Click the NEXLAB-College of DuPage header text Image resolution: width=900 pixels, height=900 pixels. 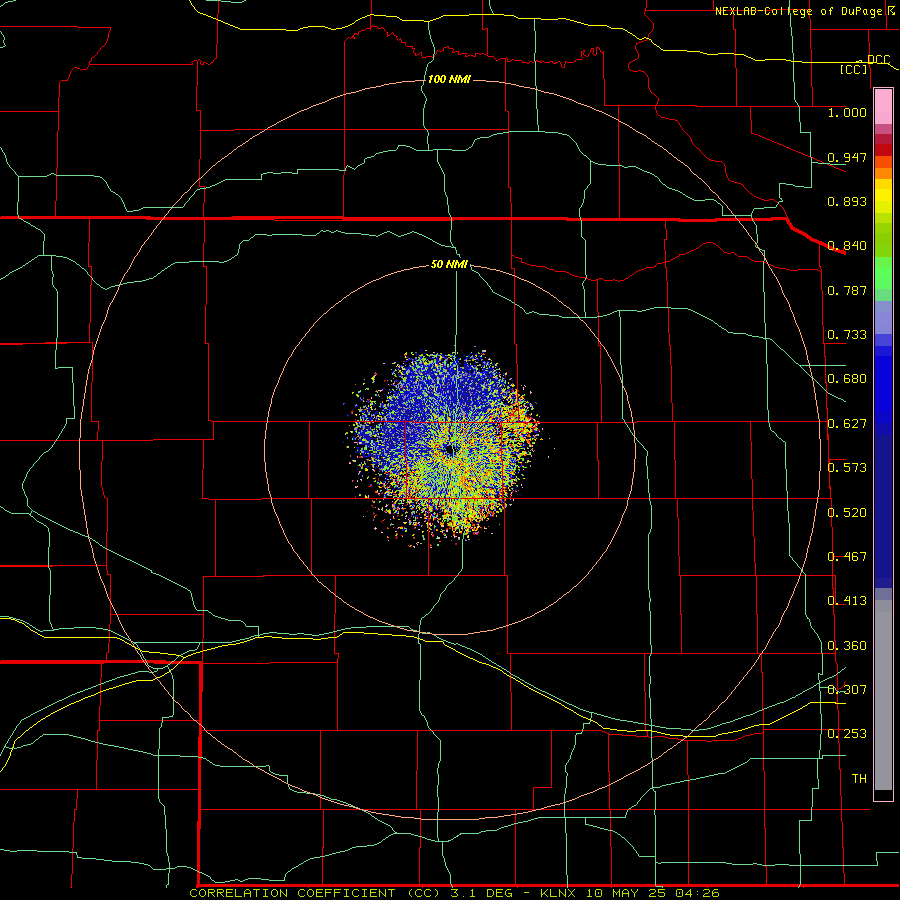[798, 11]
